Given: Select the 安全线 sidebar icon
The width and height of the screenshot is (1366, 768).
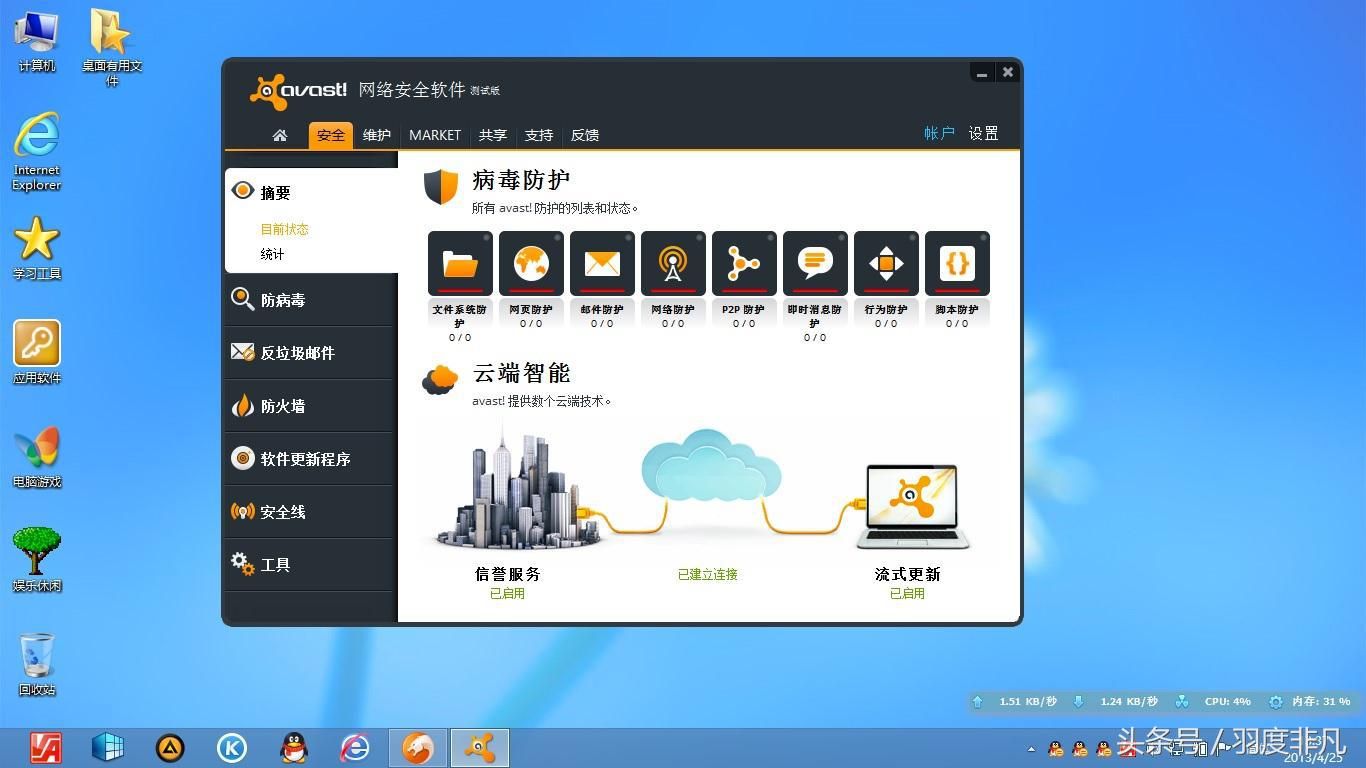Looking at the screenshot, I should pos(241,511).
